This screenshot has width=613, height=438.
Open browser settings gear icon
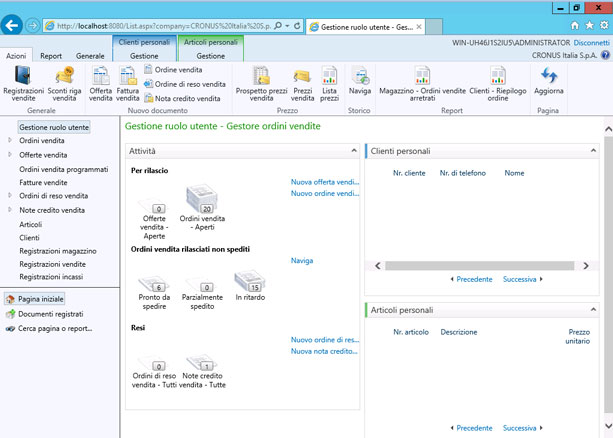pyautogui.click(x=604, y=26)
